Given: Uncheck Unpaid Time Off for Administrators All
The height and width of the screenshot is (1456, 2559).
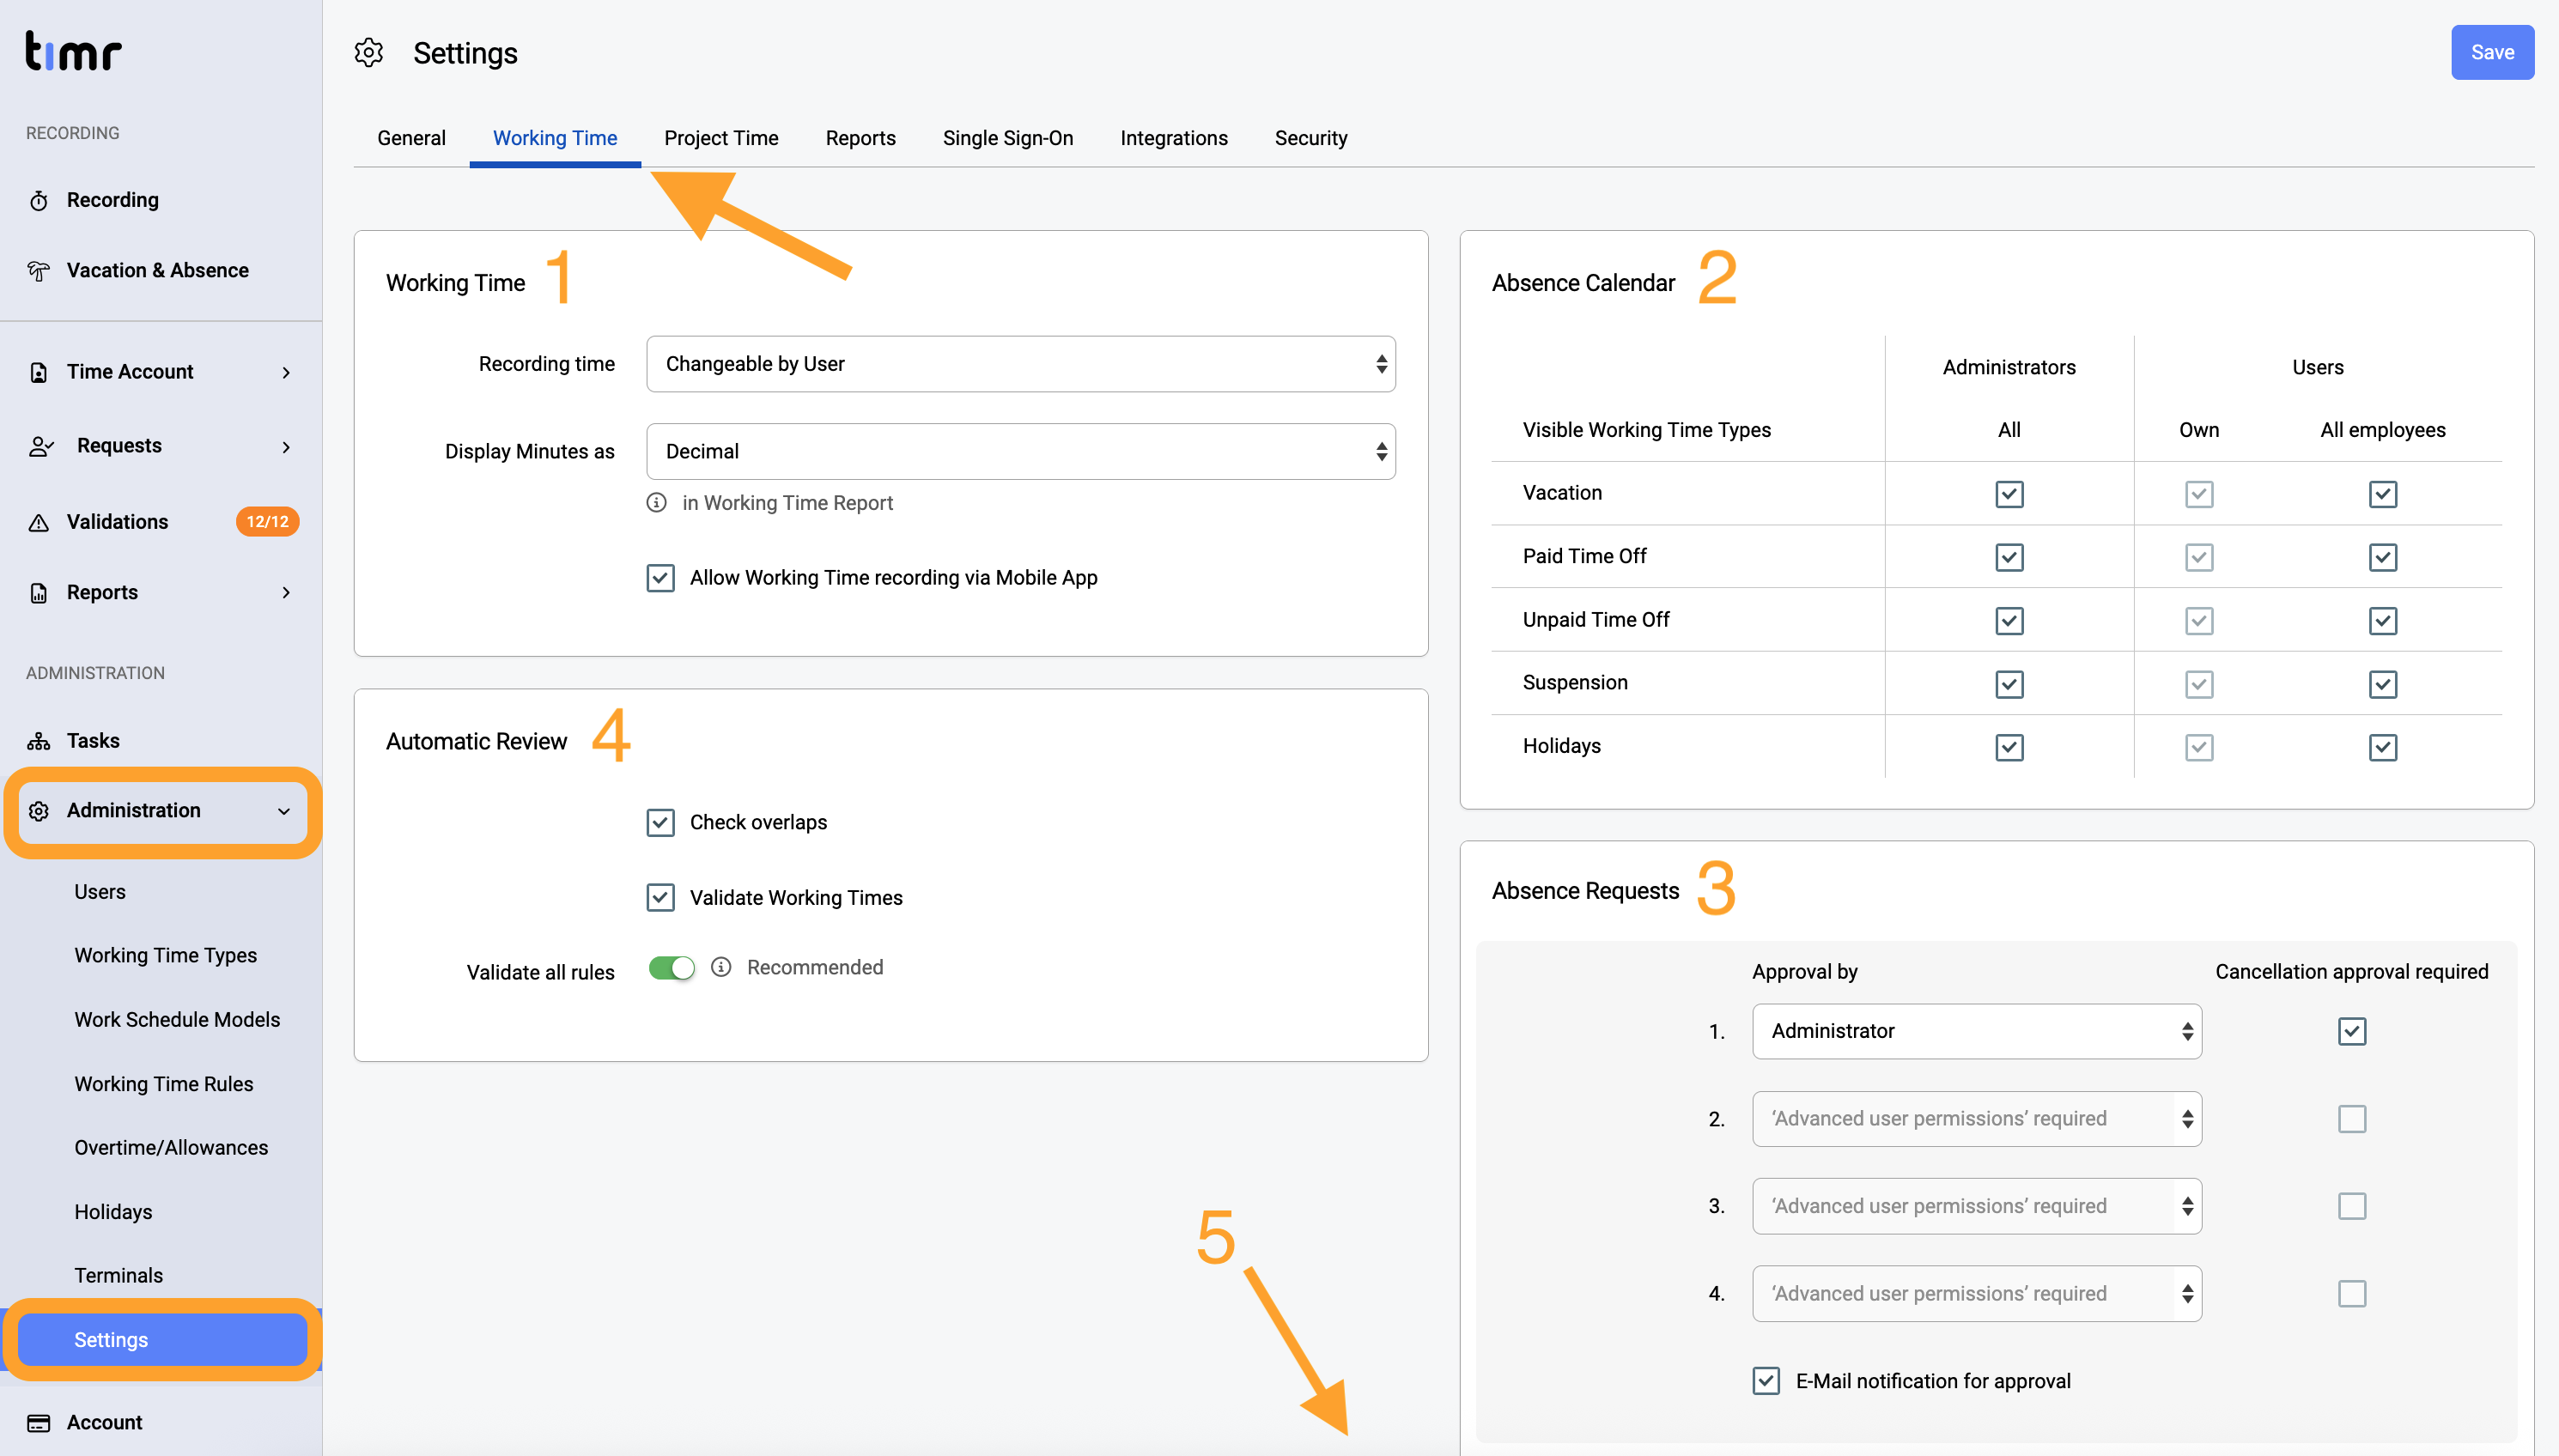Looking at the screenshot, I should tap(2009, 621).
